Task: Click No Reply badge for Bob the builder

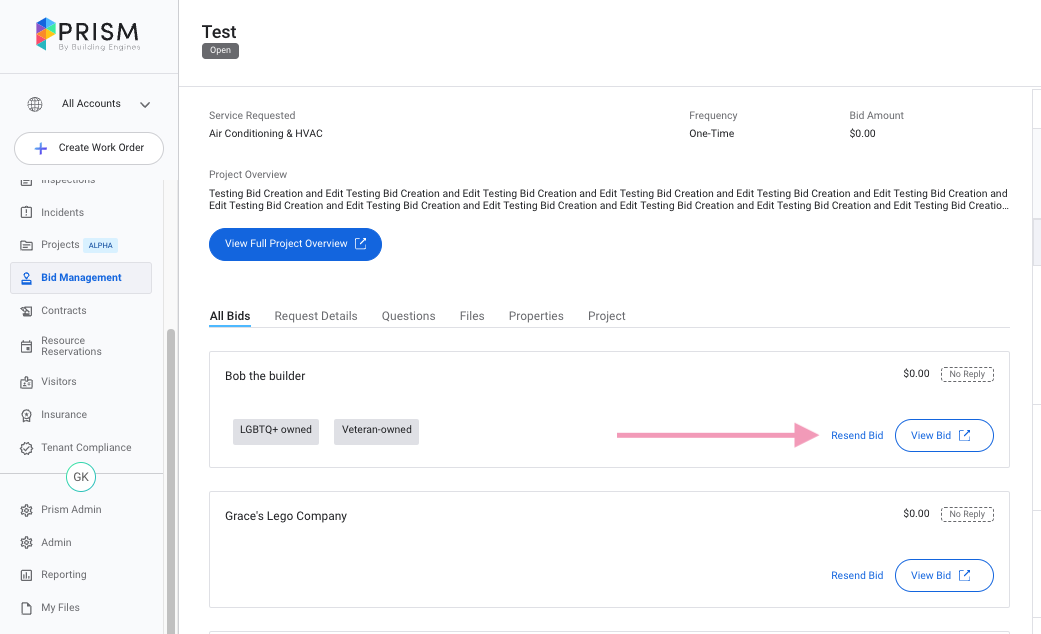Action: pyautogui.click(x=967, y=374)
